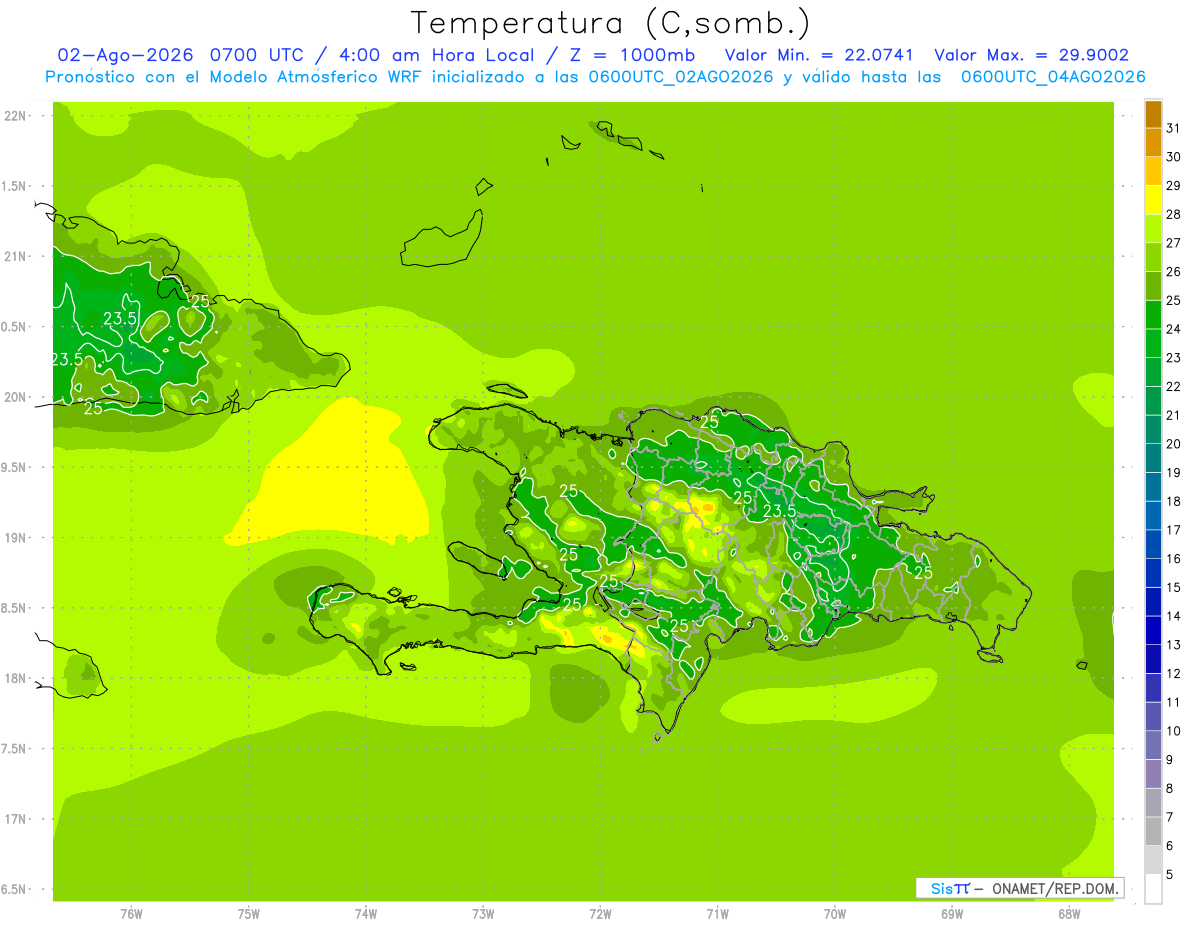Click the '70W' longitude axis label
The image size is (1200, 927).
[x=835, y=914]
